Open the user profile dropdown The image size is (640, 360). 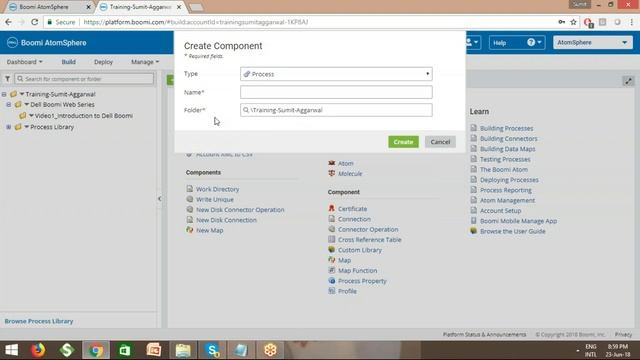coord(473,42)
